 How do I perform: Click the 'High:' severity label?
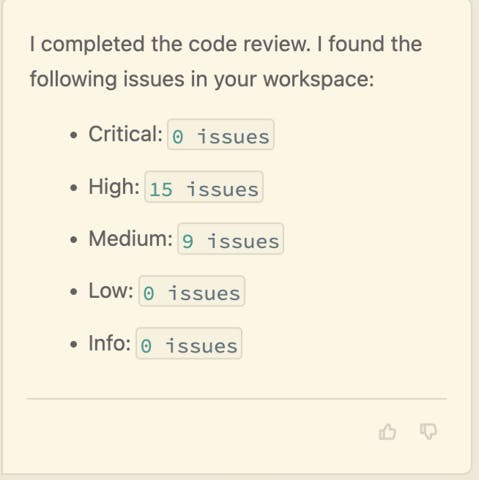tap(114, 186)
